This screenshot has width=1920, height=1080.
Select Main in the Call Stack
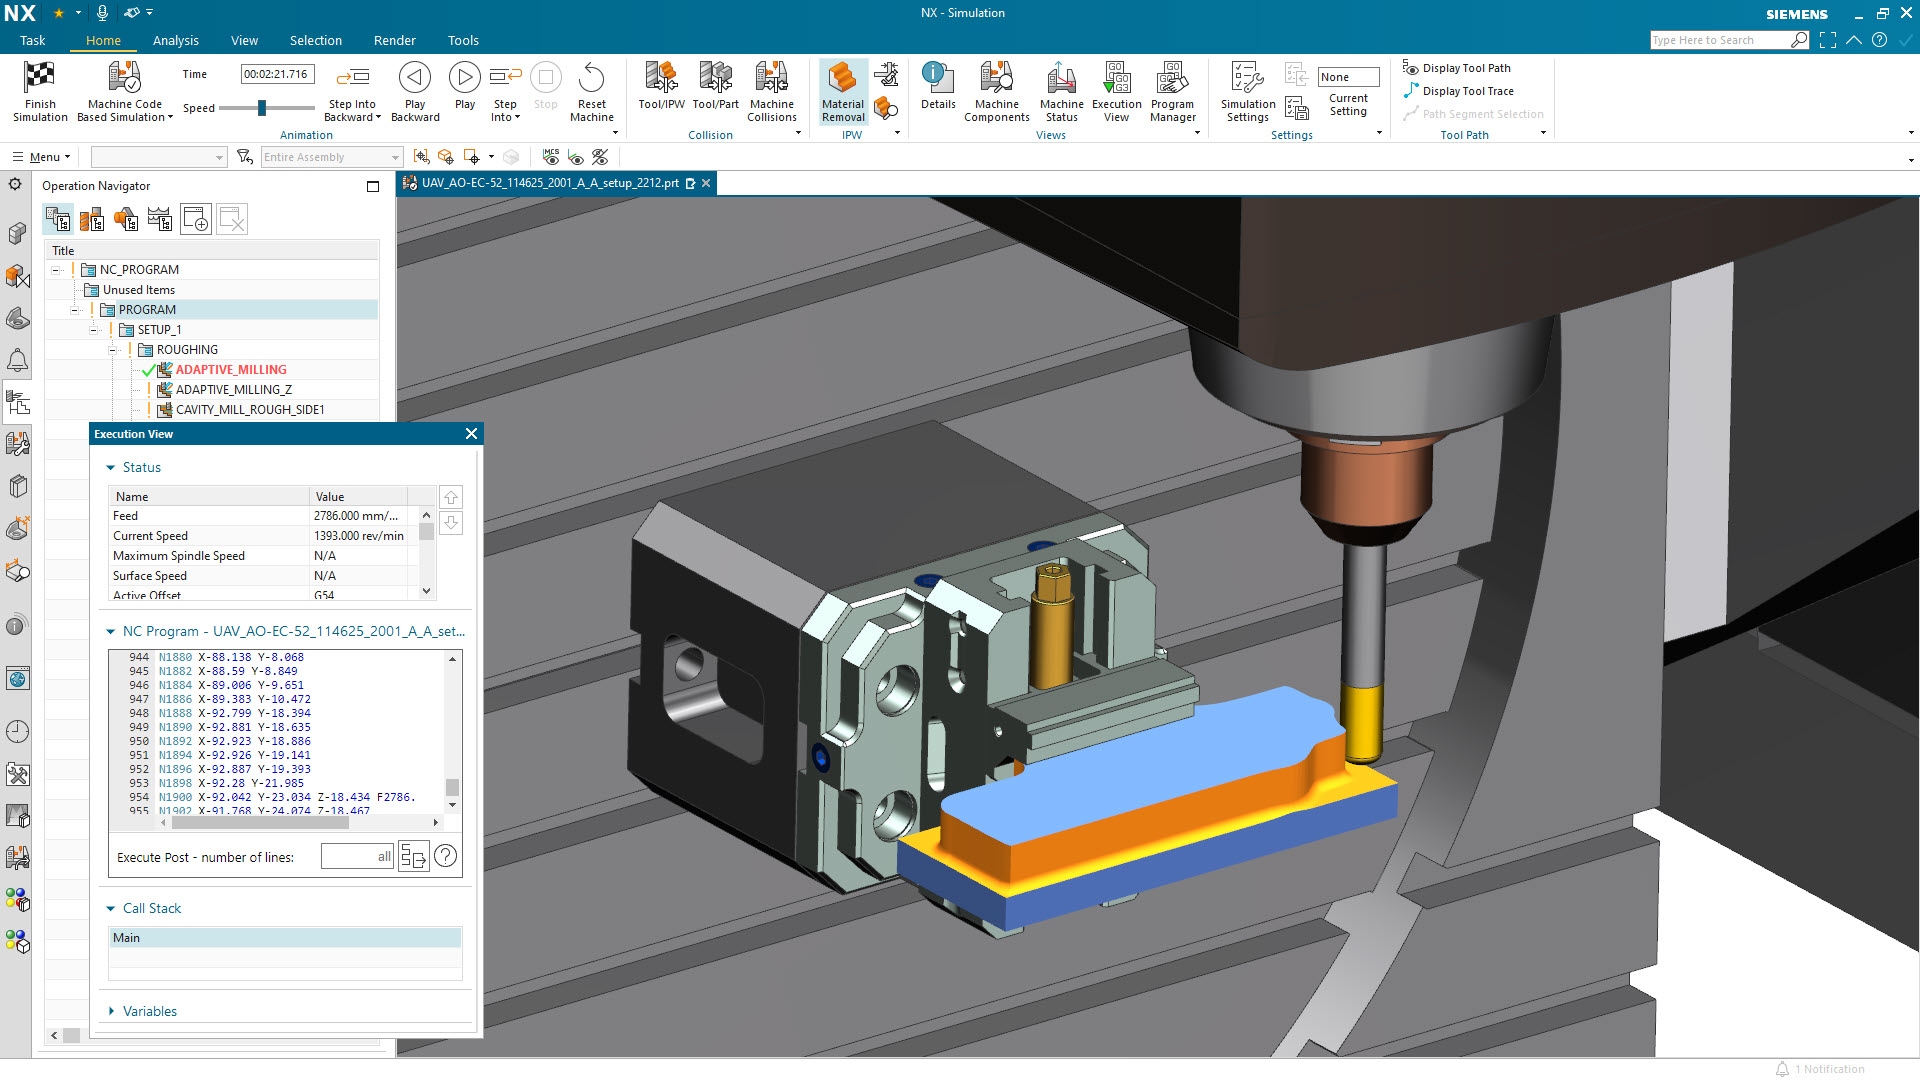coord(285,938)
